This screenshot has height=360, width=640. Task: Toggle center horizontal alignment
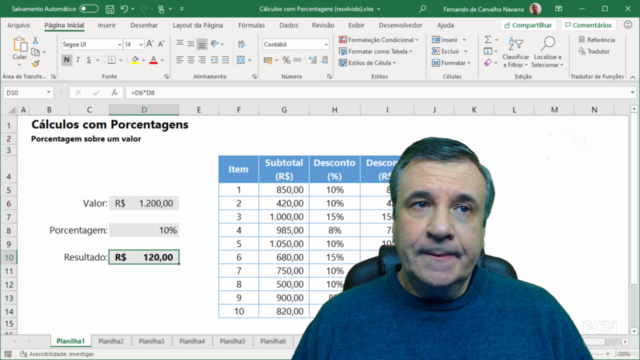point(191,60)
